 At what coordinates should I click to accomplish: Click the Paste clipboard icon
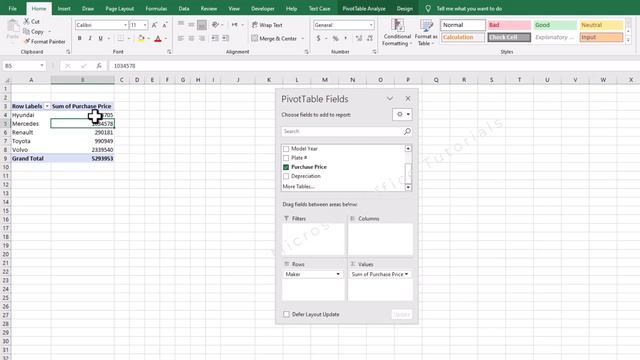(13, 27)
